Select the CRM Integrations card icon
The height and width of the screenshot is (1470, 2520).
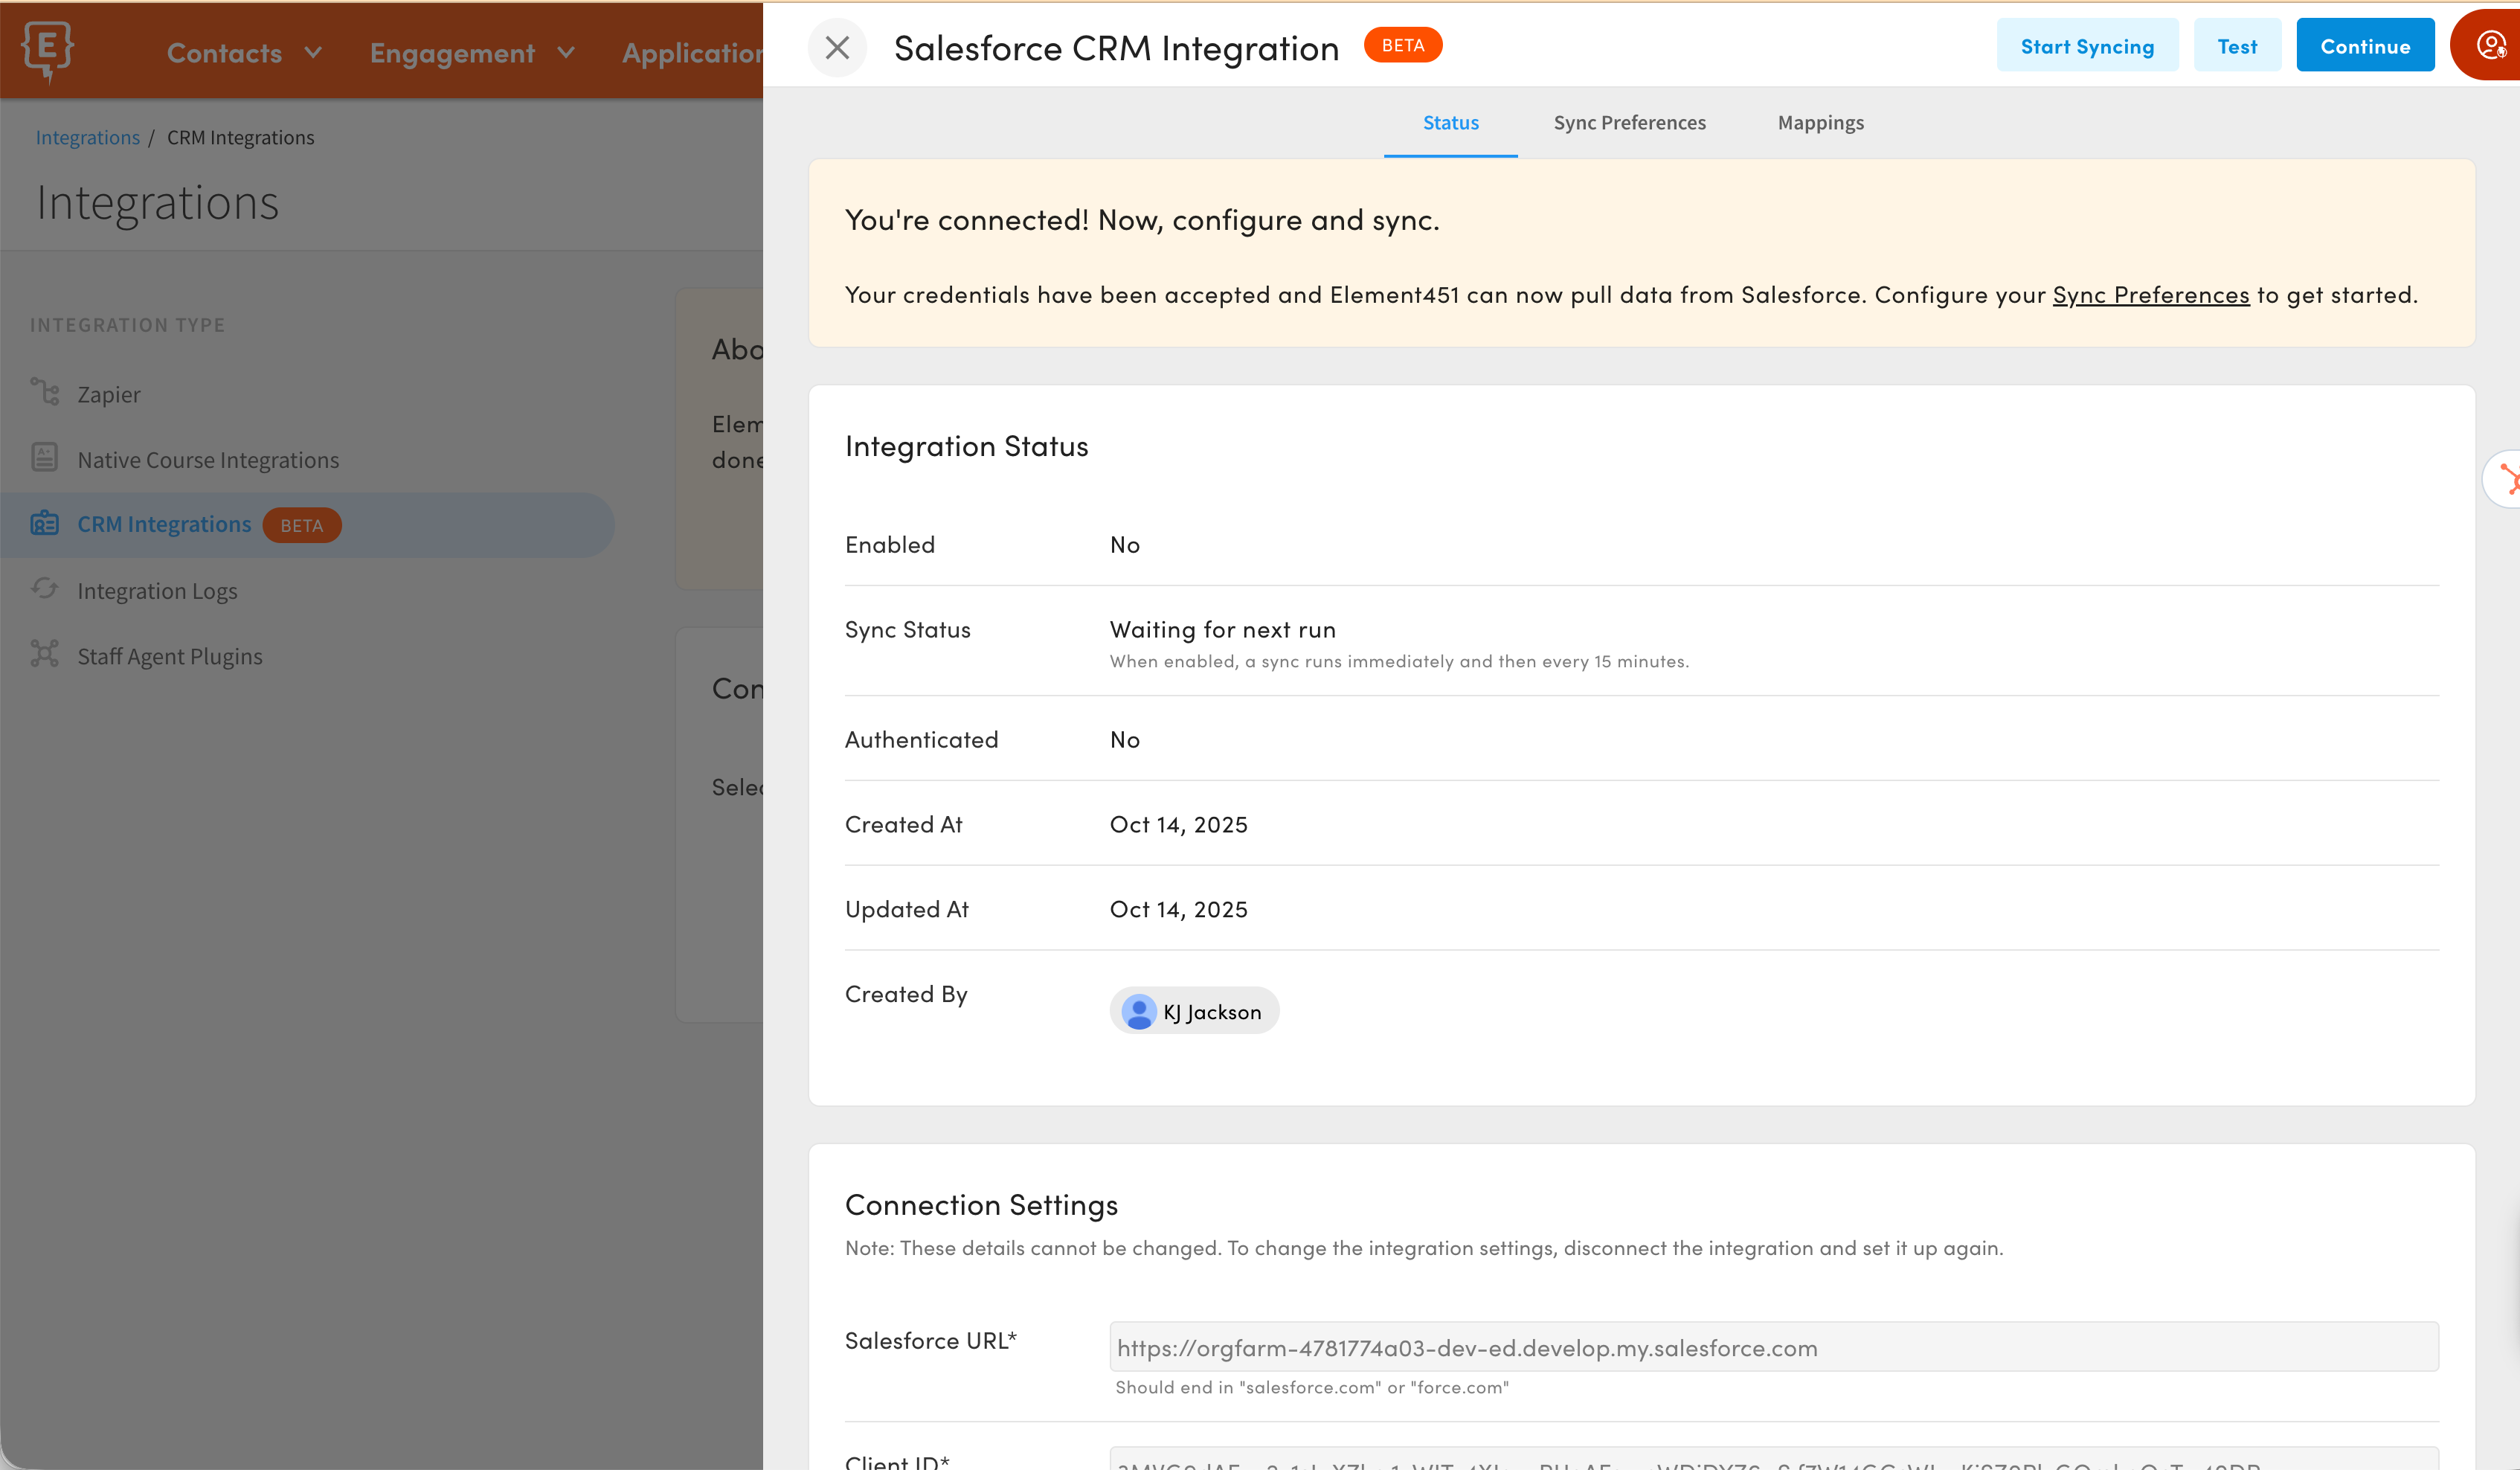pos(44,523)
